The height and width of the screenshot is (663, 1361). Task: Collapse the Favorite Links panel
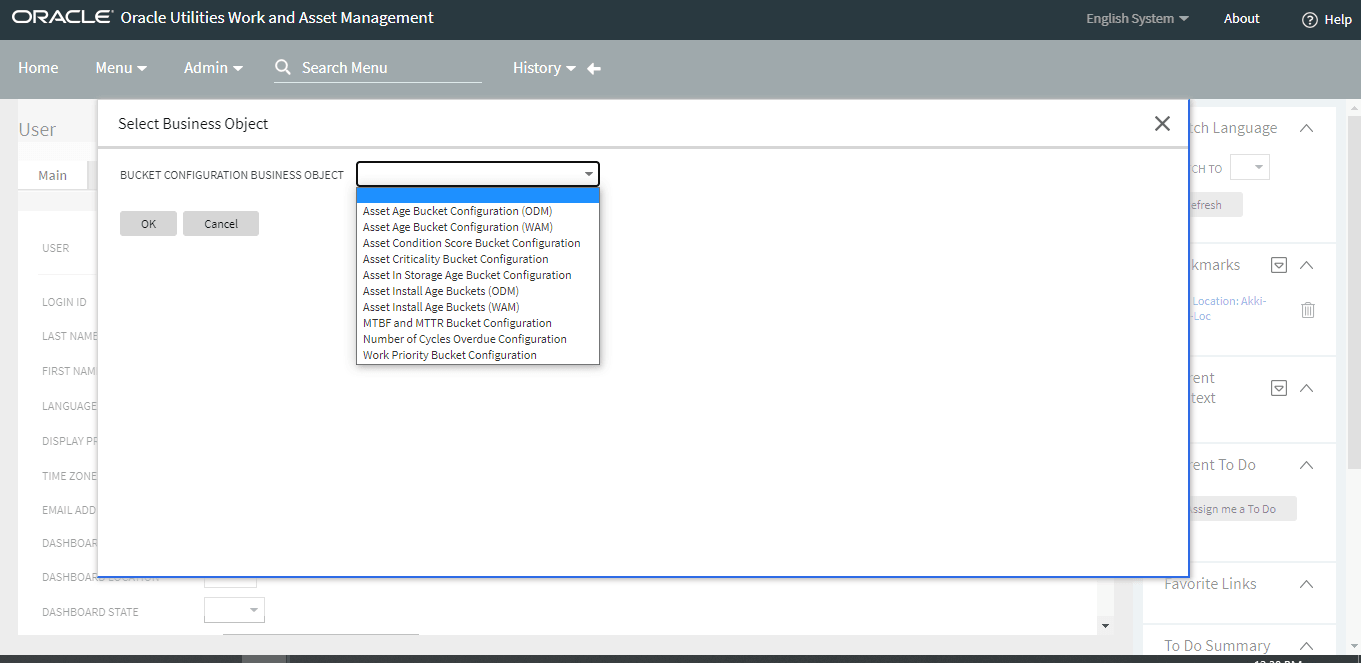1306,583
